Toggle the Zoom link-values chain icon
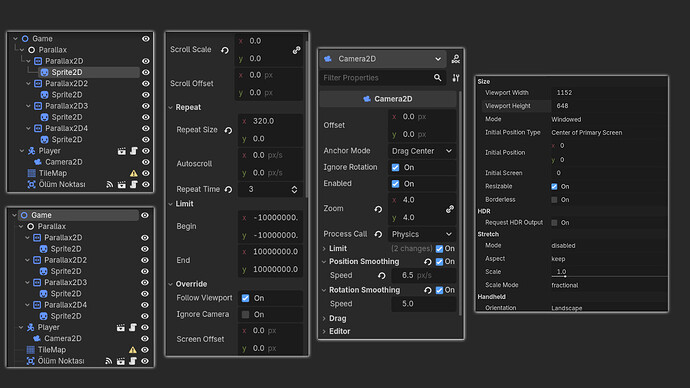This screenshot has height=388, width=690. tap(450, 209)
